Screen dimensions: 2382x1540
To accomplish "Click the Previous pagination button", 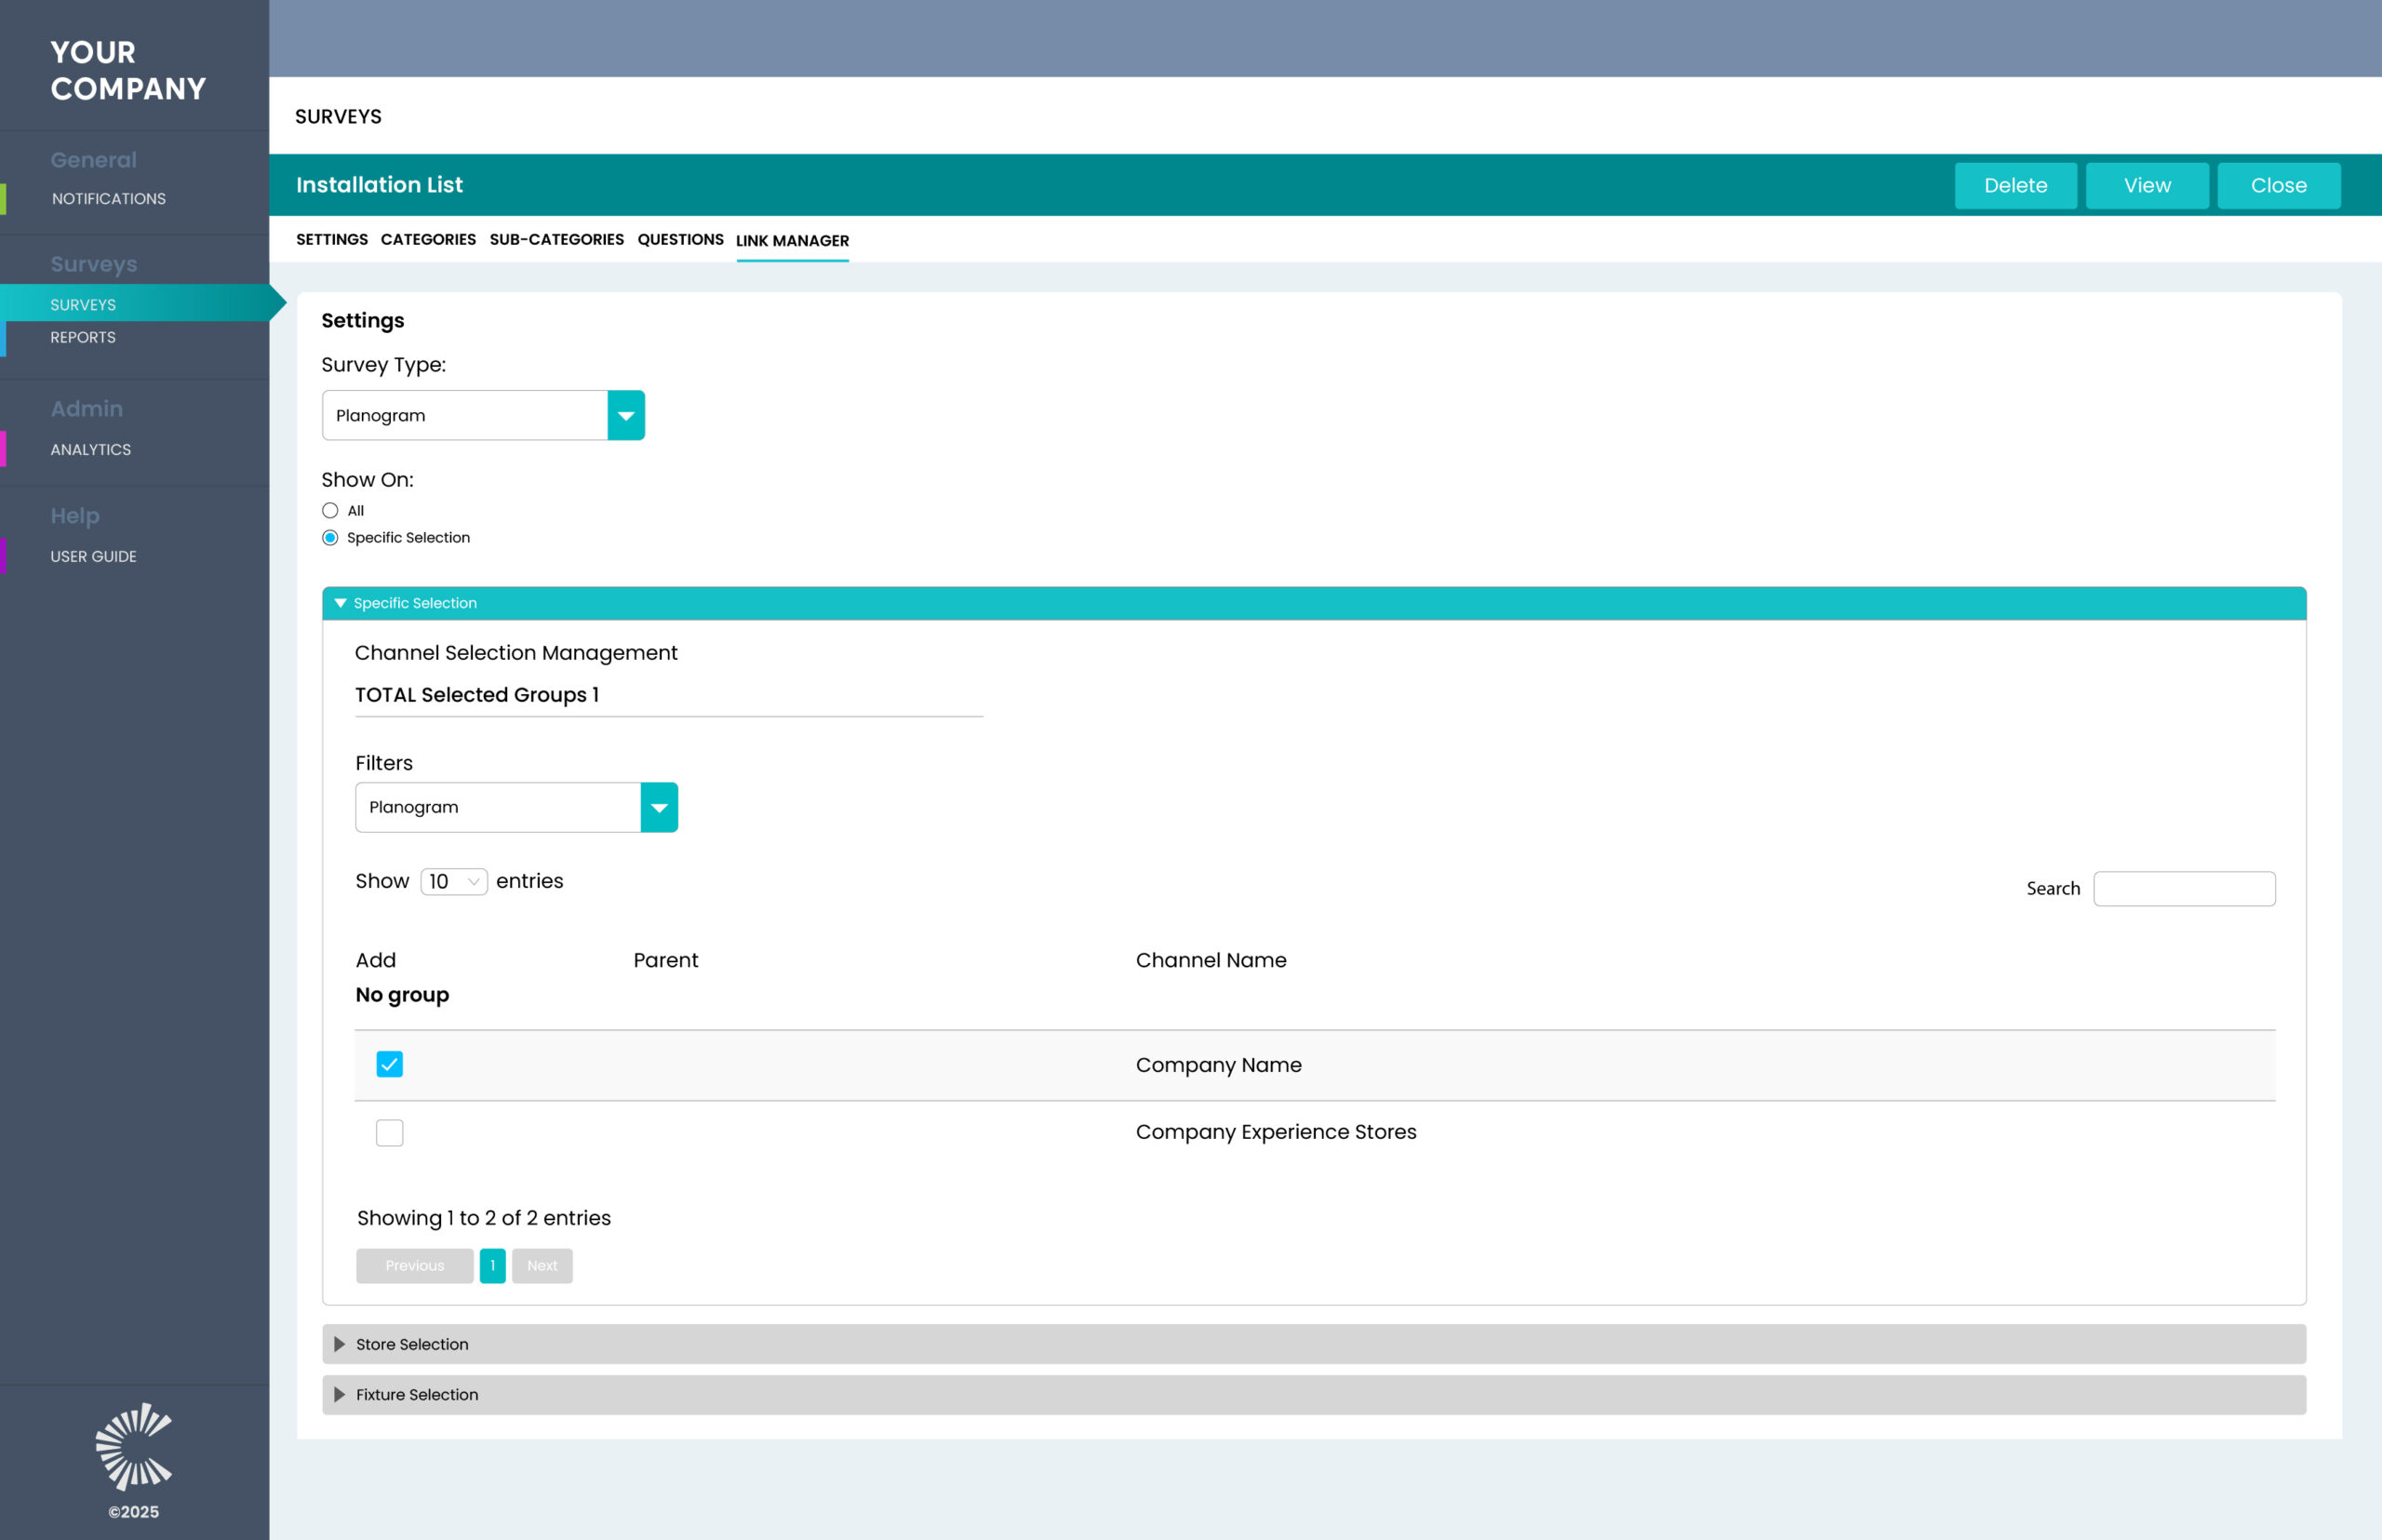I will click(x=415, y=1266).
